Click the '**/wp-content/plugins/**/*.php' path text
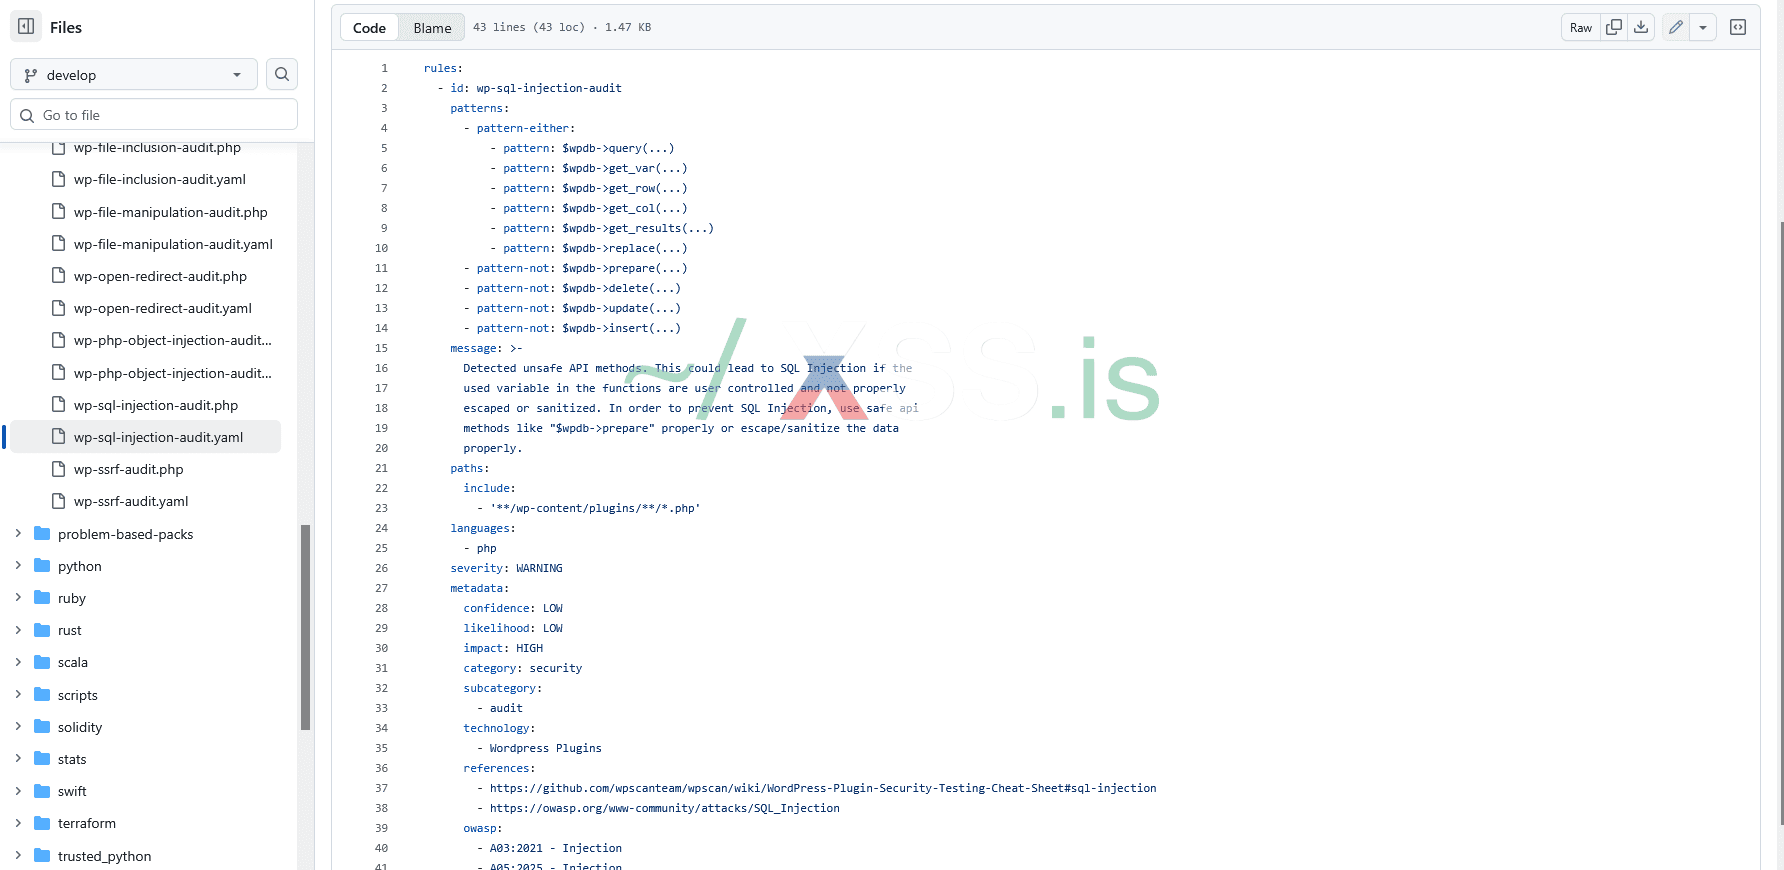The image size is (1784, 870). tap(595, 508)
